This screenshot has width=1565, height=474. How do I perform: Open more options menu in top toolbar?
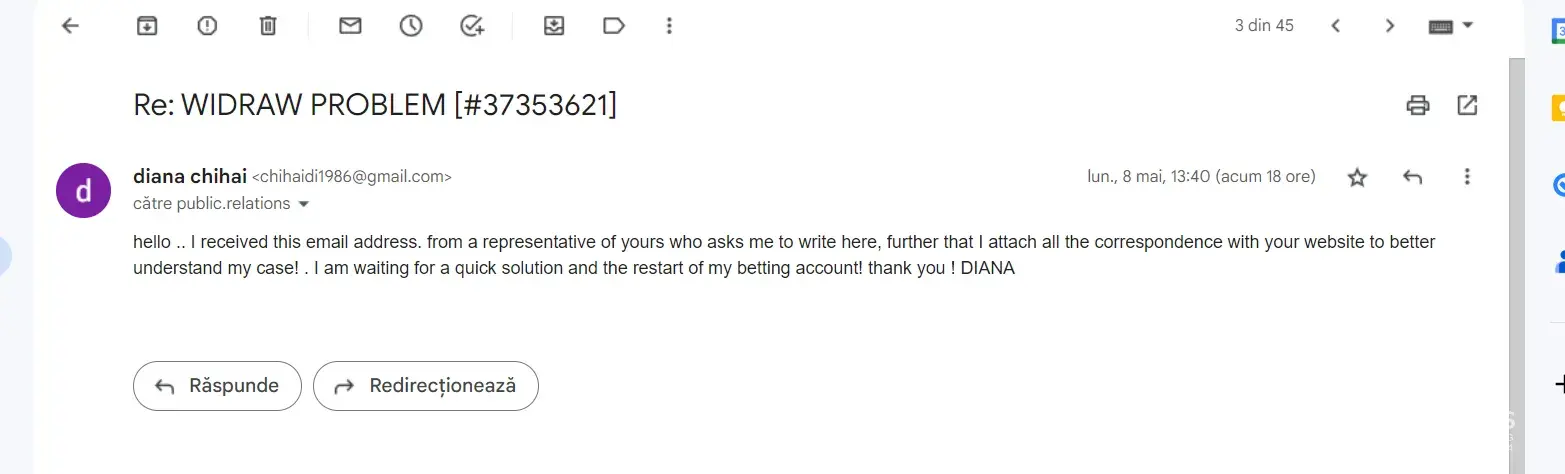(670, 26)
